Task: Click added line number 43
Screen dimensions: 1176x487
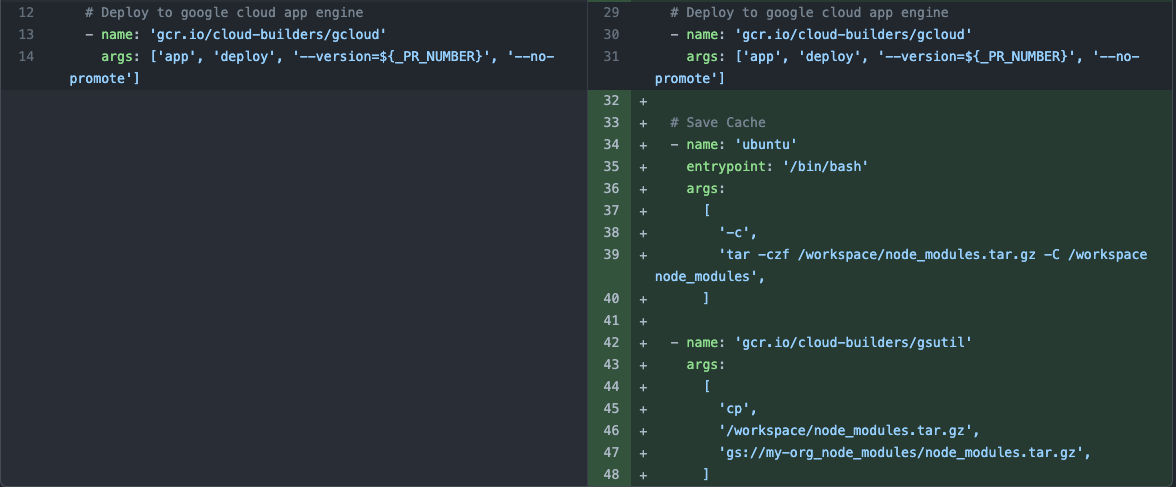Action: tap(610, 365)
